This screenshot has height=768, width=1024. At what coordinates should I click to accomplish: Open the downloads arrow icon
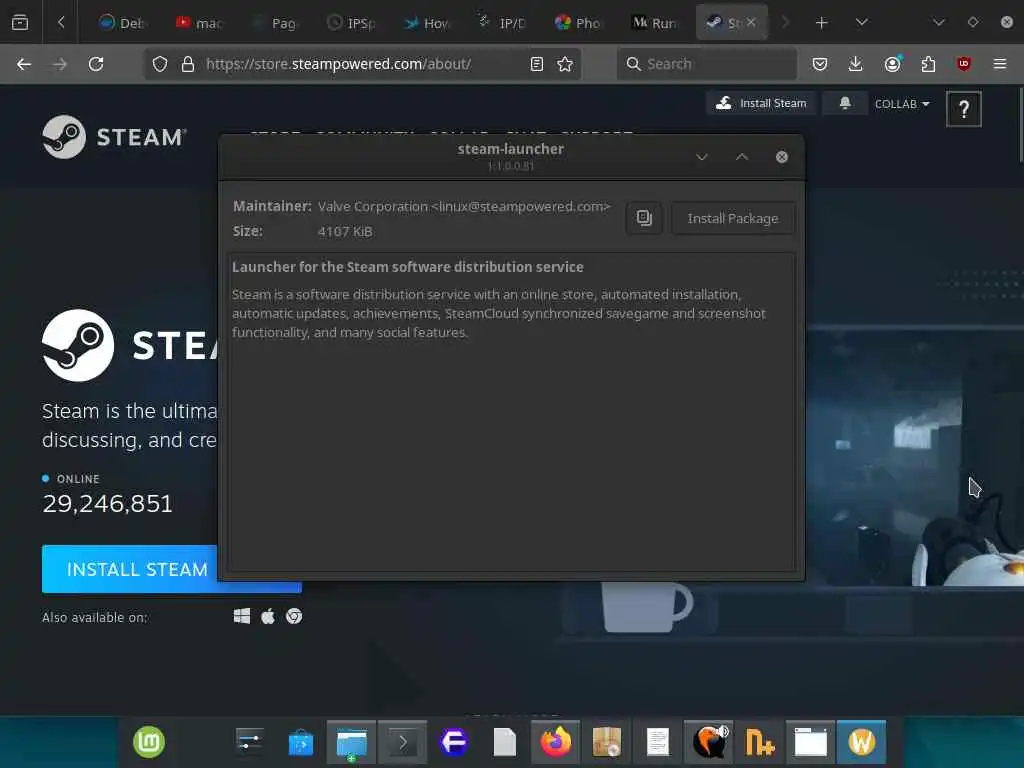coord(856,64)
